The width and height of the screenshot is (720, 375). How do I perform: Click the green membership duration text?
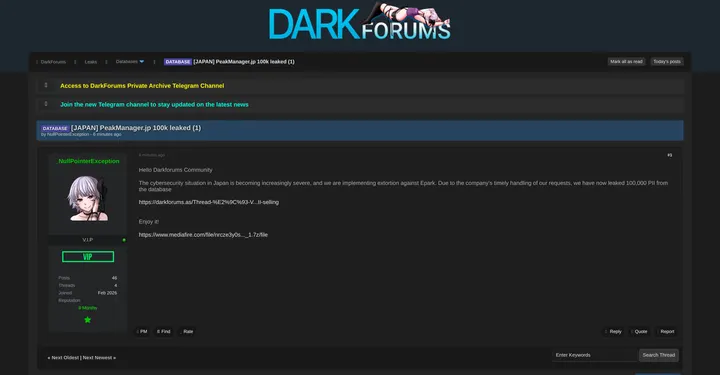pyautogui.click(x=88, y=308)
